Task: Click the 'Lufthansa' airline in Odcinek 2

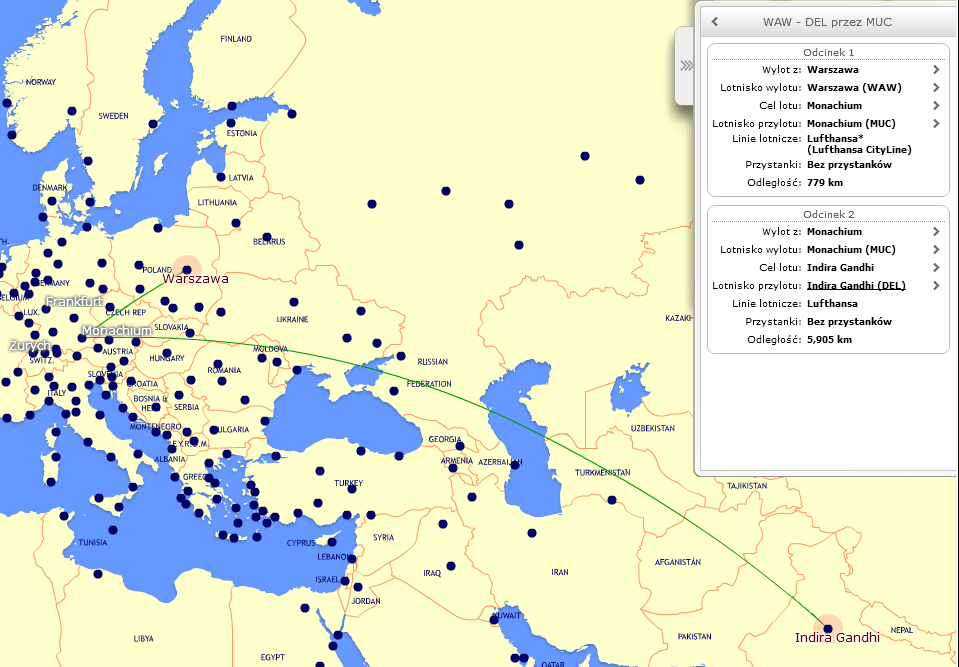Action: coord(832,304)
